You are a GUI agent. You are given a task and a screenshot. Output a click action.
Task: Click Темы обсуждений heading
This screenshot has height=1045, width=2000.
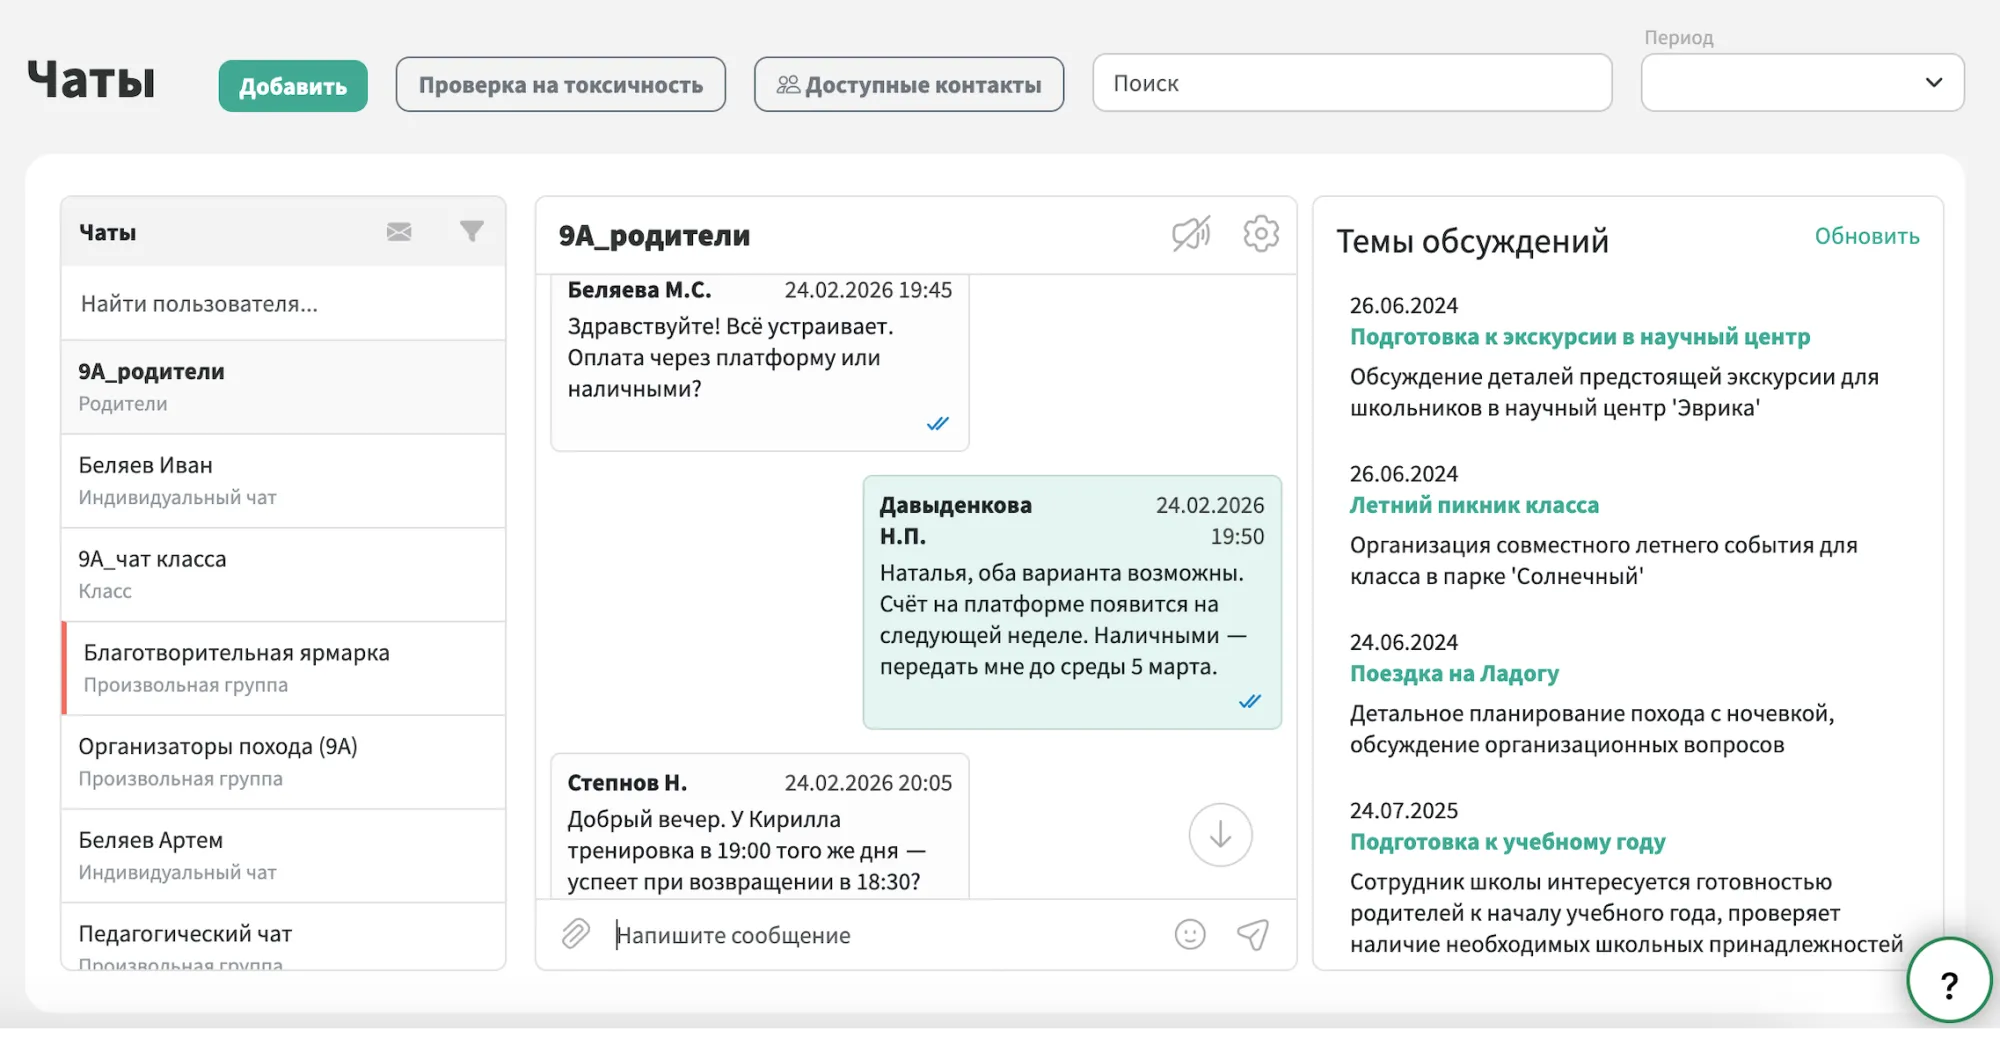tap(1472, 241)
